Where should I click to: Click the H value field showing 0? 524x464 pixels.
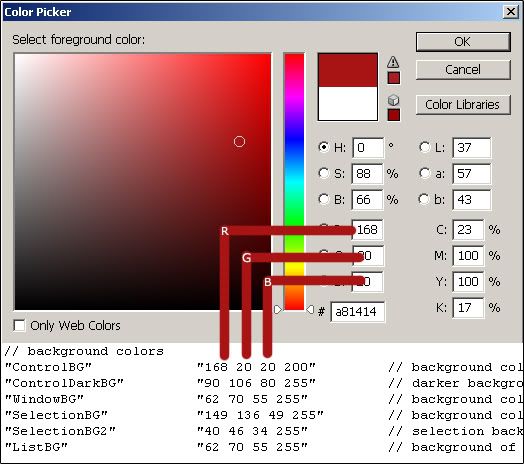click(x=368, y=147)
